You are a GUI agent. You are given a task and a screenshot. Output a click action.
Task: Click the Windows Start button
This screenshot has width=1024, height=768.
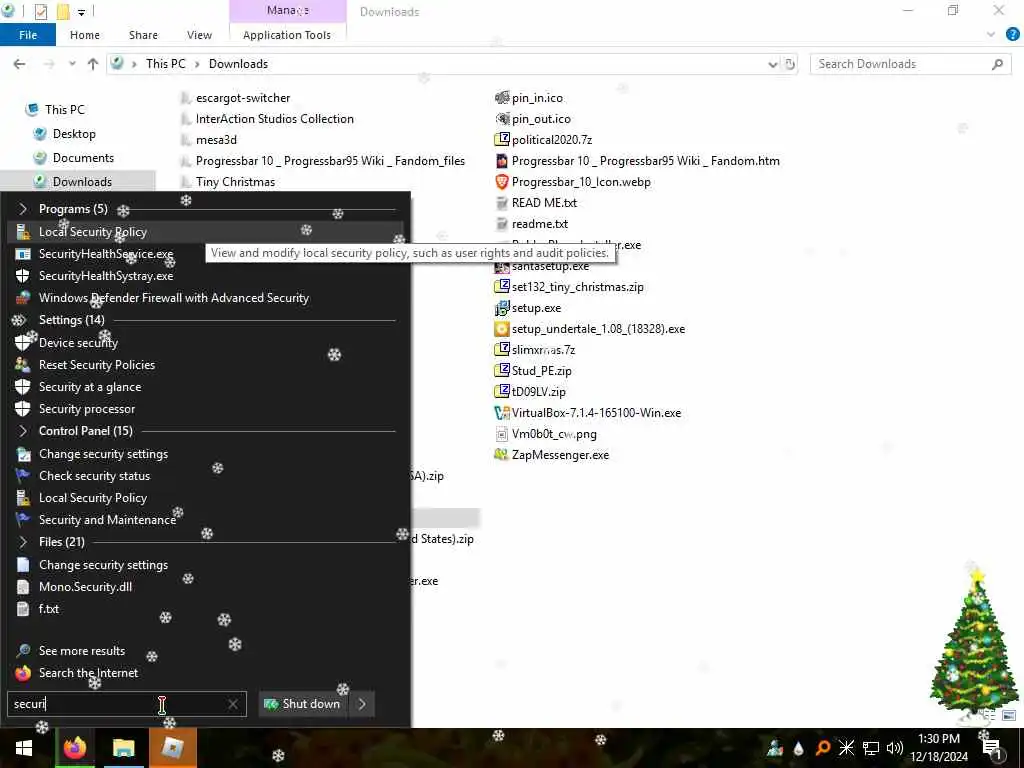pyautogui.click(x=24, y=748)
